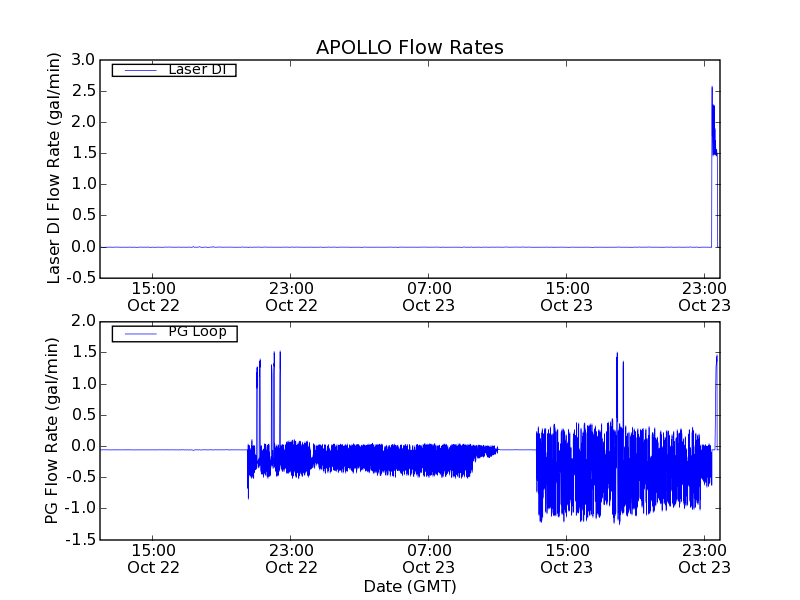Choose "23:00 Oct 22" under the PG Loop plot

pos(291,559)
